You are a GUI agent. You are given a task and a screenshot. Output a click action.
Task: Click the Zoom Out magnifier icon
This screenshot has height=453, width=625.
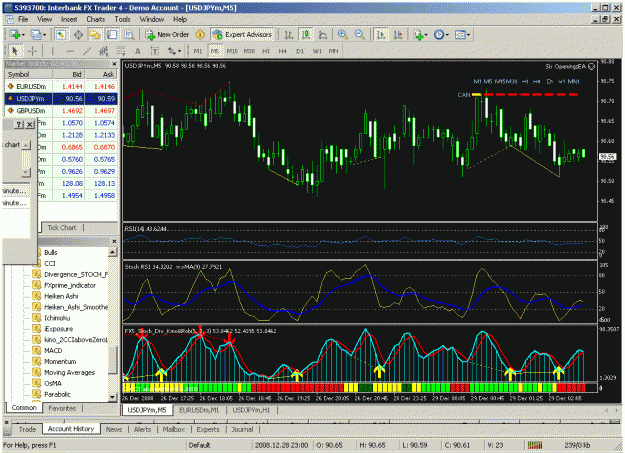(x=360, y=35)
